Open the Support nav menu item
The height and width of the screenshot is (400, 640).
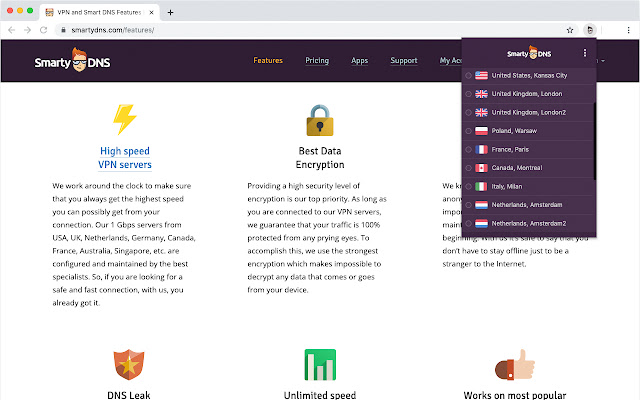404,60
